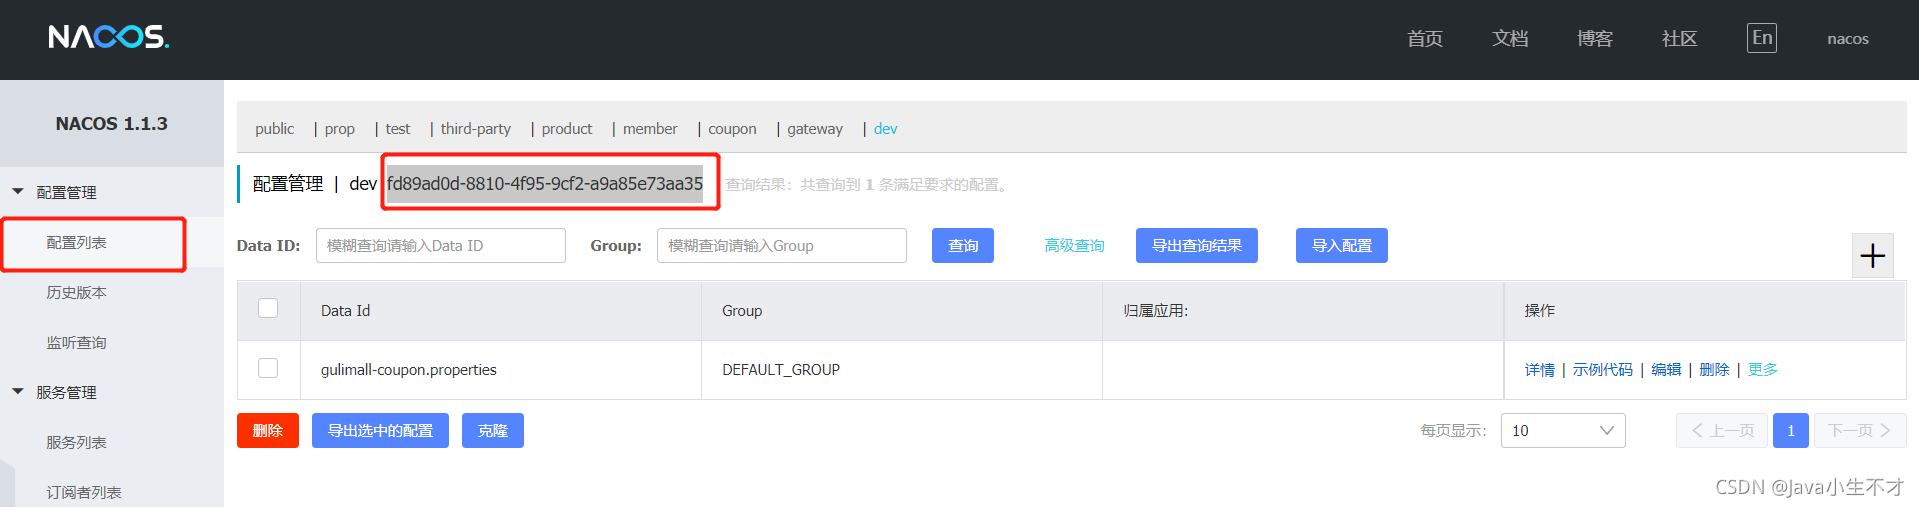Open the 每页显示 page size dropdown
This screenshot has width=1919, height=507.
(1563, 430)
